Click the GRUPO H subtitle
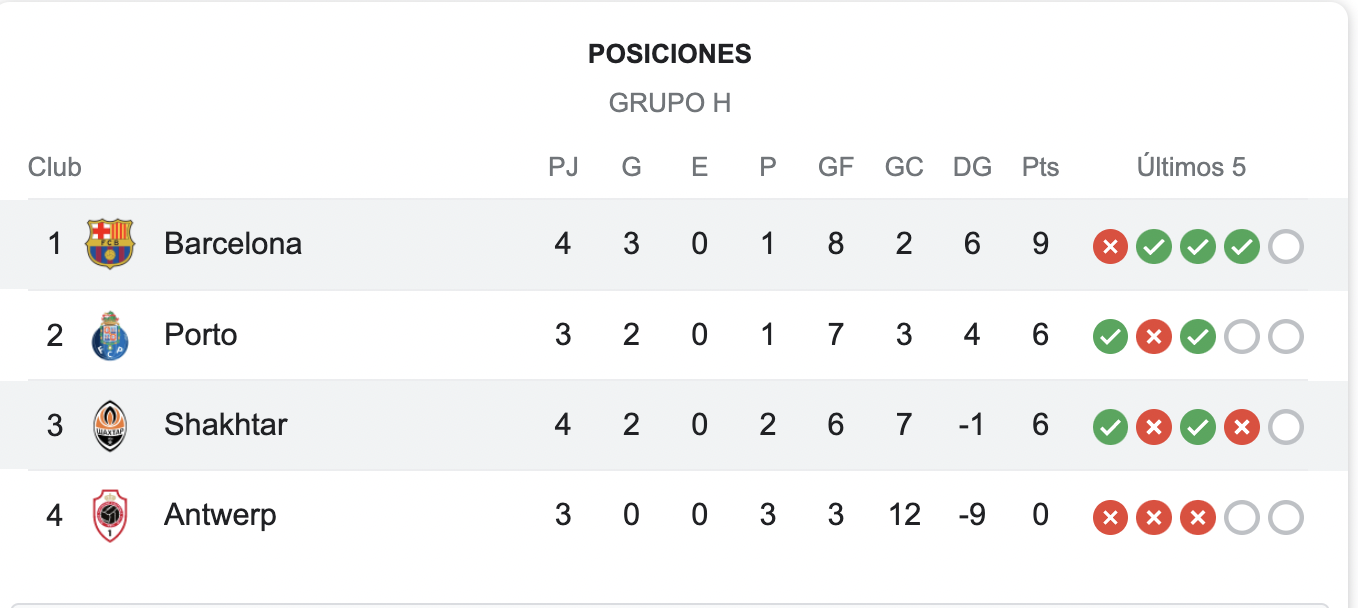This screenshot has height=608, width=1358. (670, 103)
